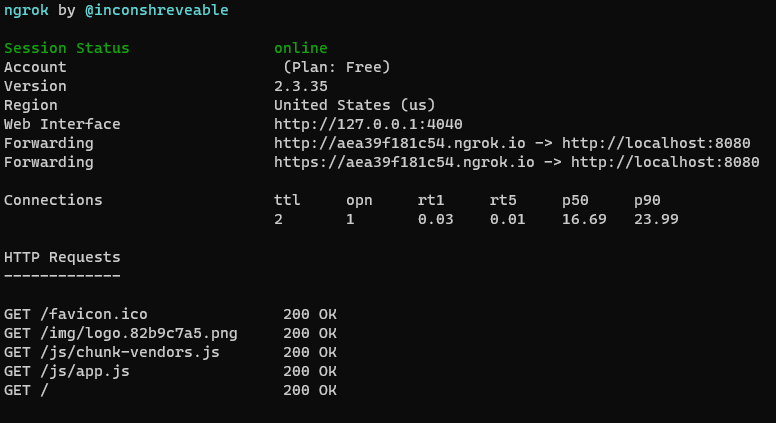The height and width of the screenshot is (423, 776).
Task: Click the p50 value 16.69
Action: [584, 219]
